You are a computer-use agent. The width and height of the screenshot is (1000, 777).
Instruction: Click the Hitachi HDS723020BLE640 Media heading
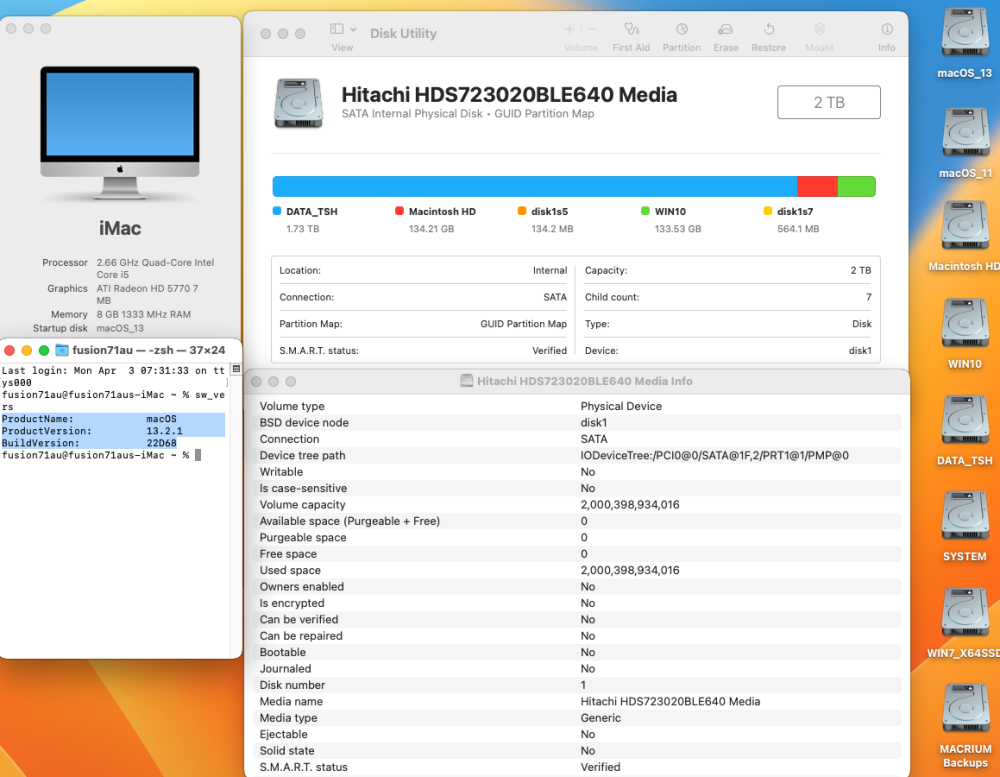tap(509, 94)
